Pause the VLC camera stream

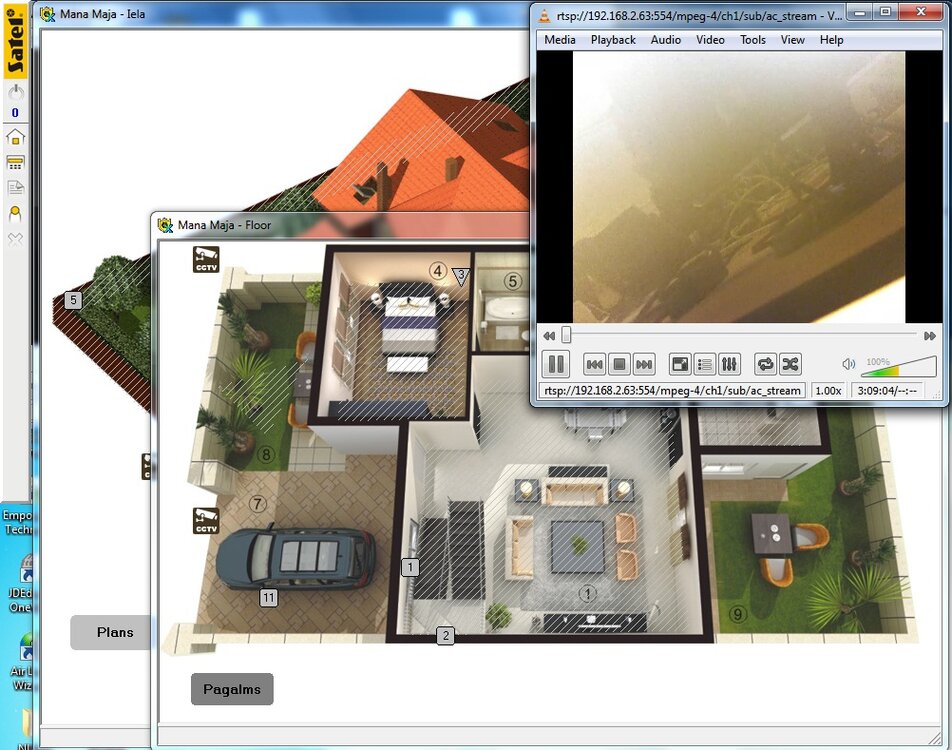(x=555, y=364)
